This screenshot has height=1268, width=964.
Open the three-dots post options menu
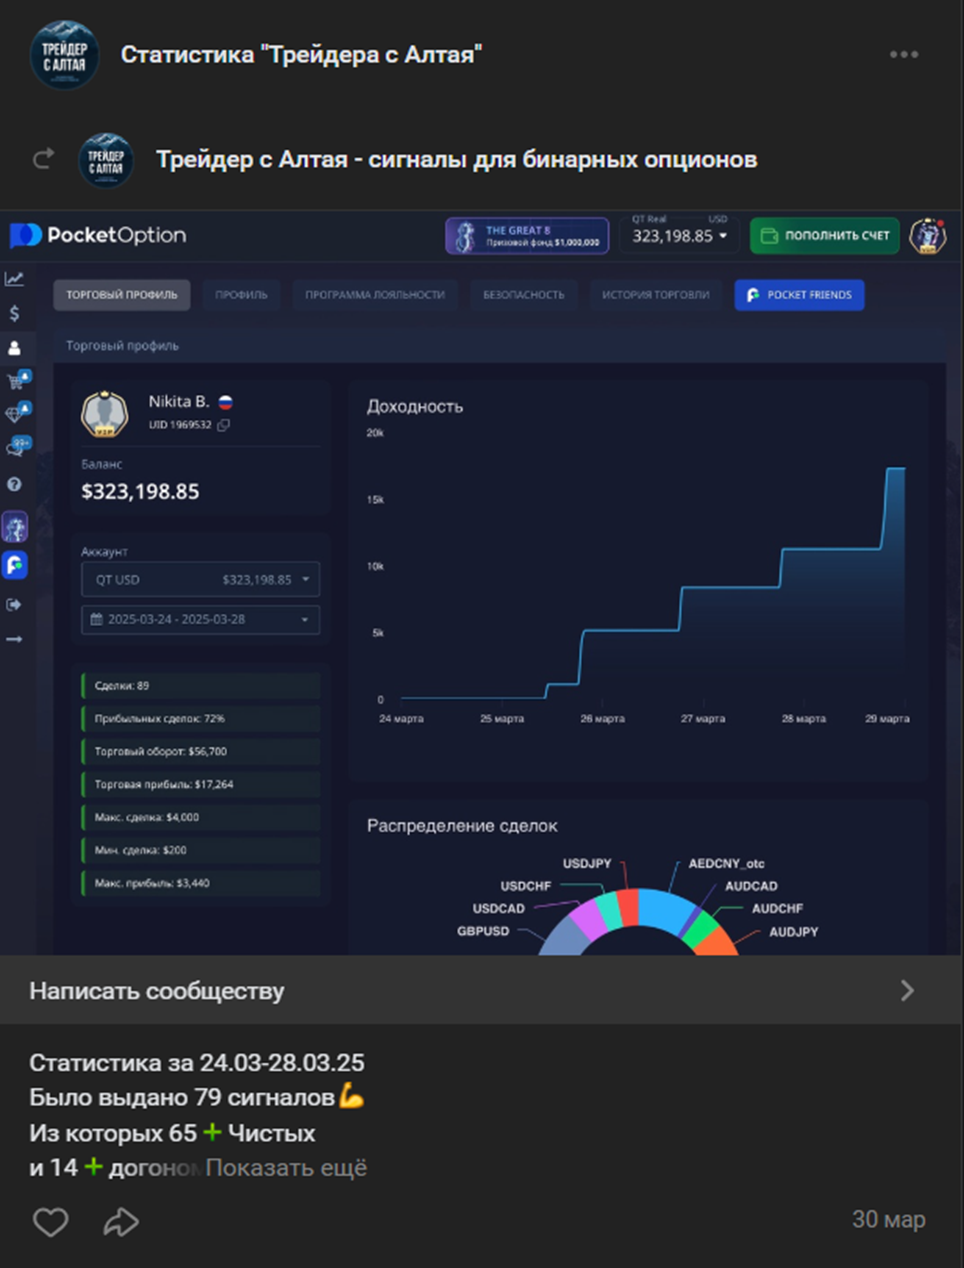[x=903, y=55]
